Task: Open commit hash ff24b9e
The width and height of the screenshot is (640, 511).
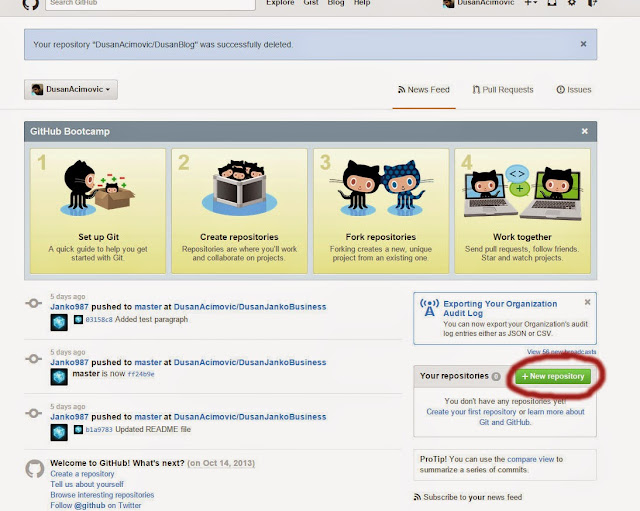Action: coord(141,374)
